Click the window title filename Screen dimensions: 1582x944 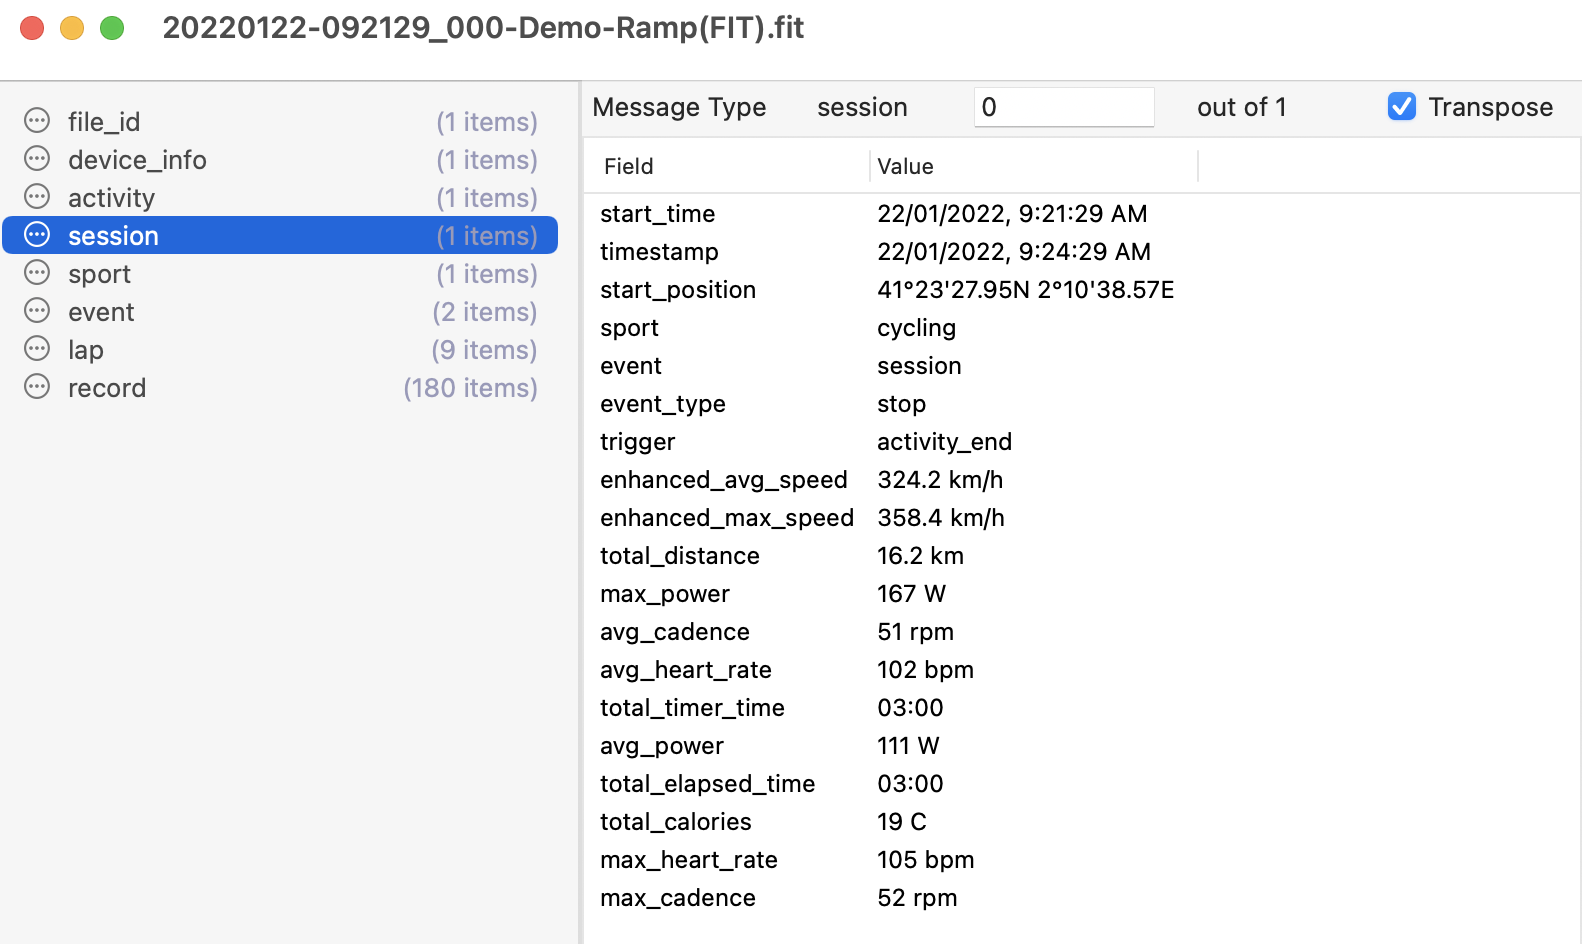483,28
